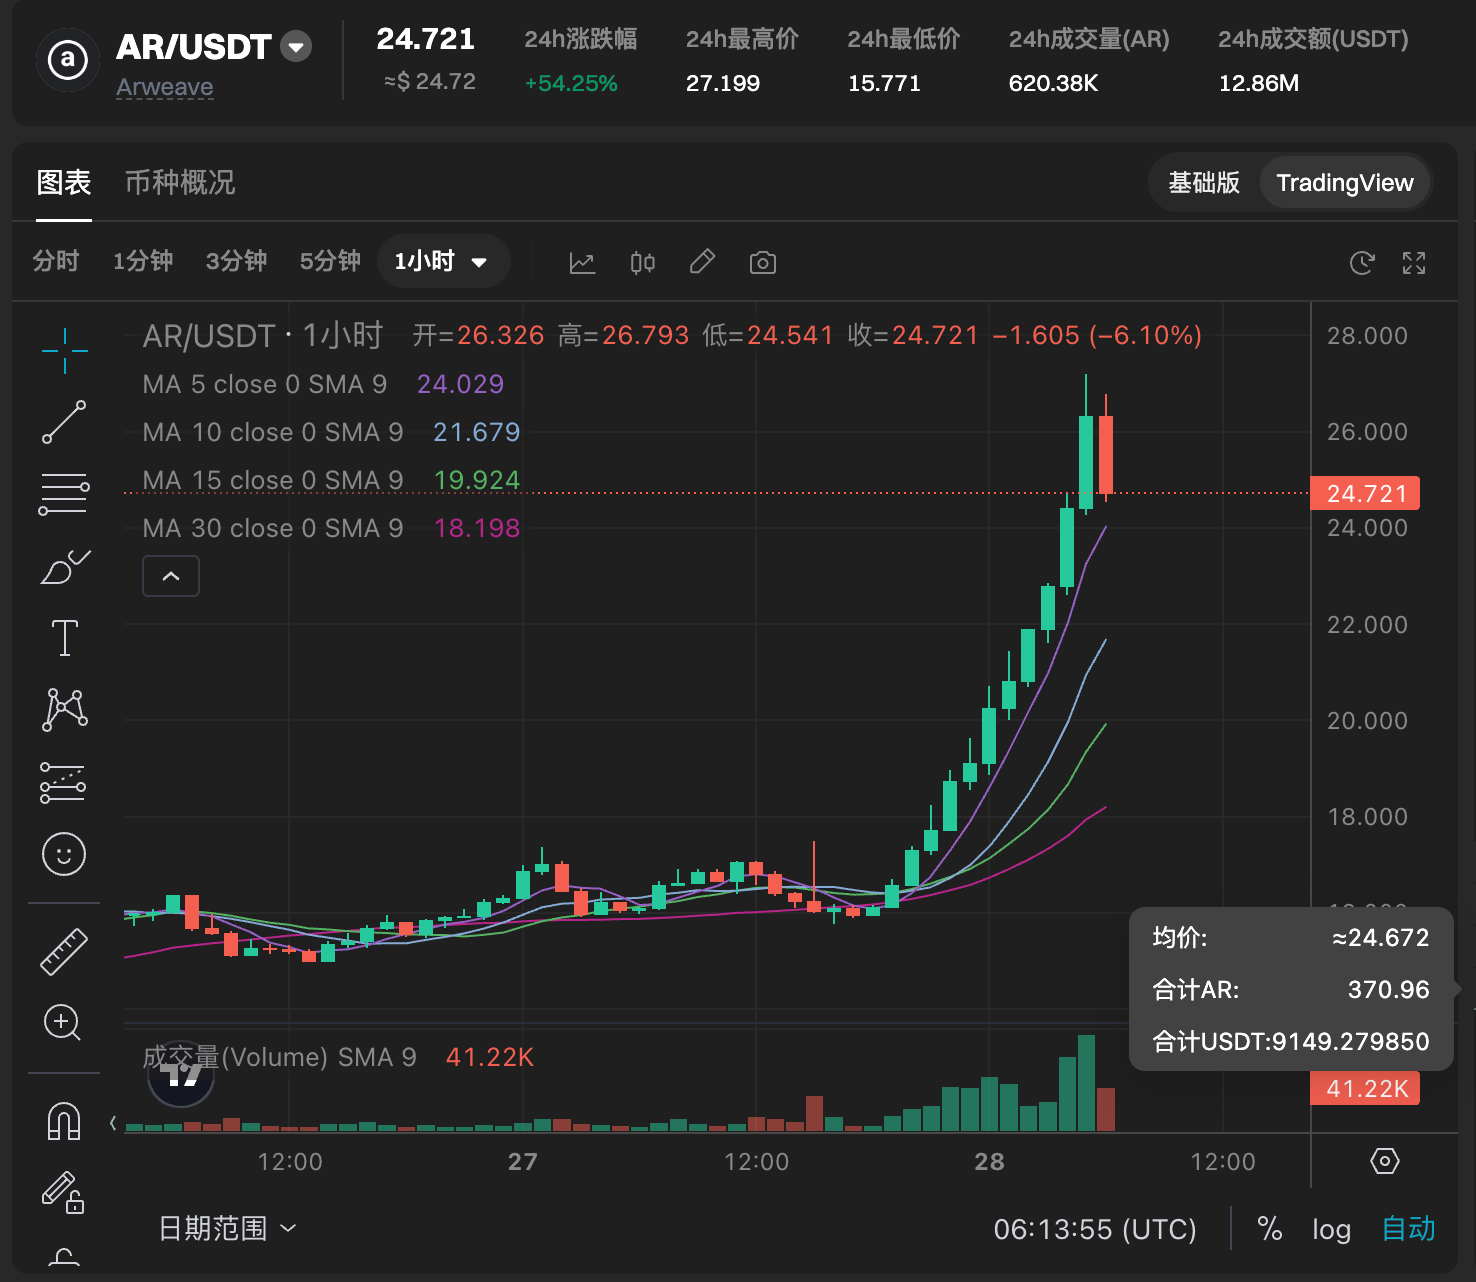The height and width of the screenshot is (1282, 1476).
Task: Toggle logarithmic scale with log
Action: (x=1331, y=1229)
